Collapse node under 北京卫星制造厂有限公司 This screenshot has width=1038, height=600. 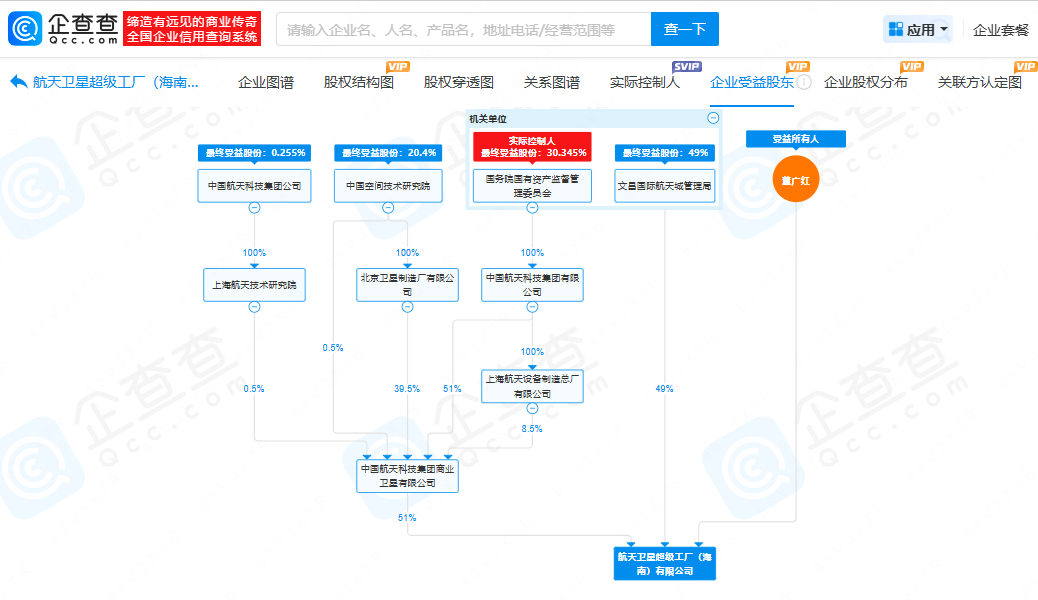407,307
